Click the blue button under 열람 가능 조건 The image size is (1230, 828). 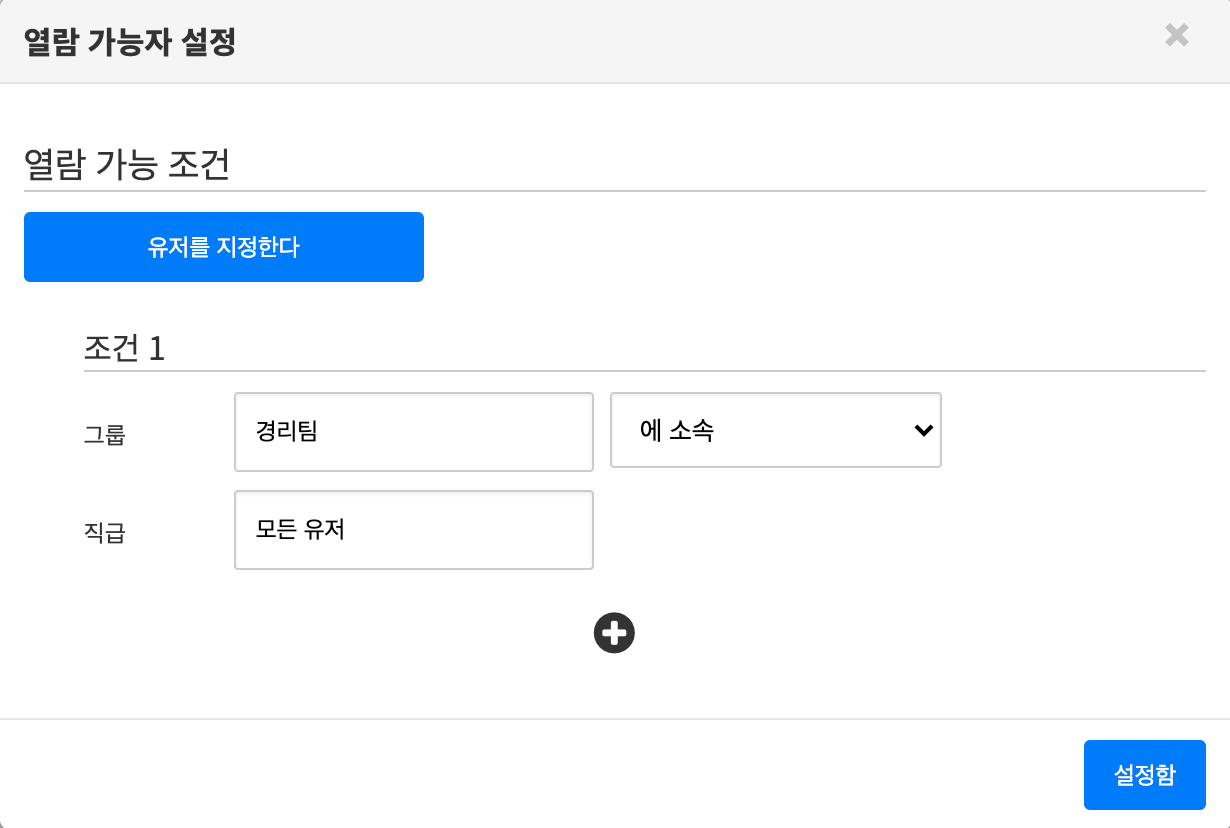[x=224, y=247]
